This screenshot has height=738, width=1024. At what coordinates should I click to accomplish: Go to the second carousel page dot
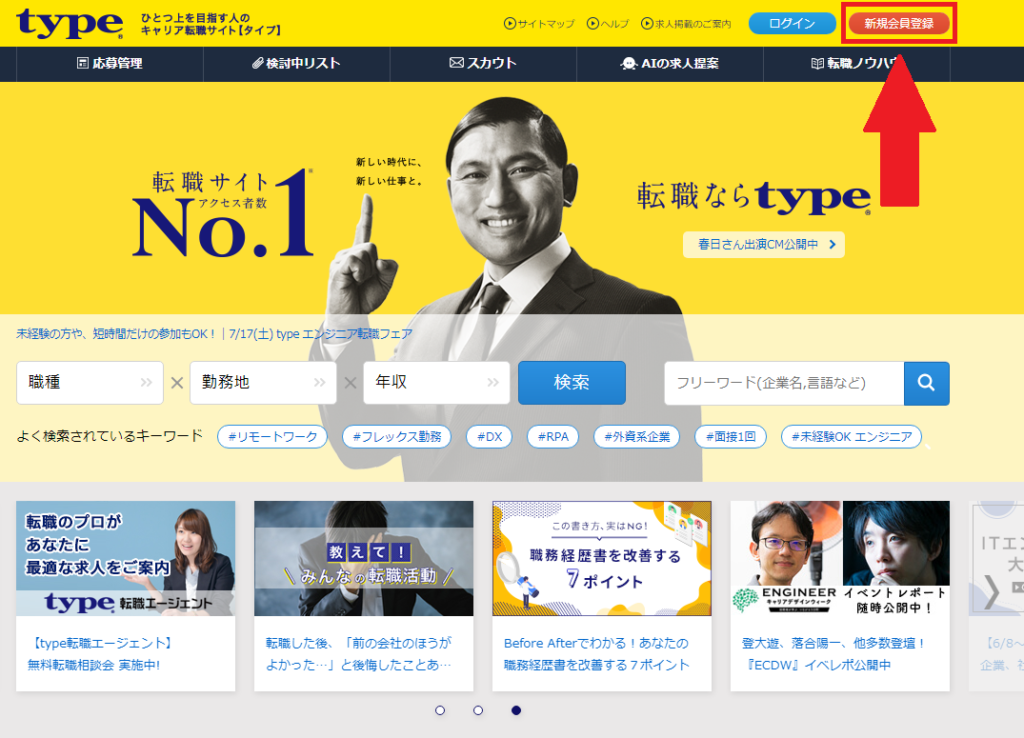click(478, 710)
